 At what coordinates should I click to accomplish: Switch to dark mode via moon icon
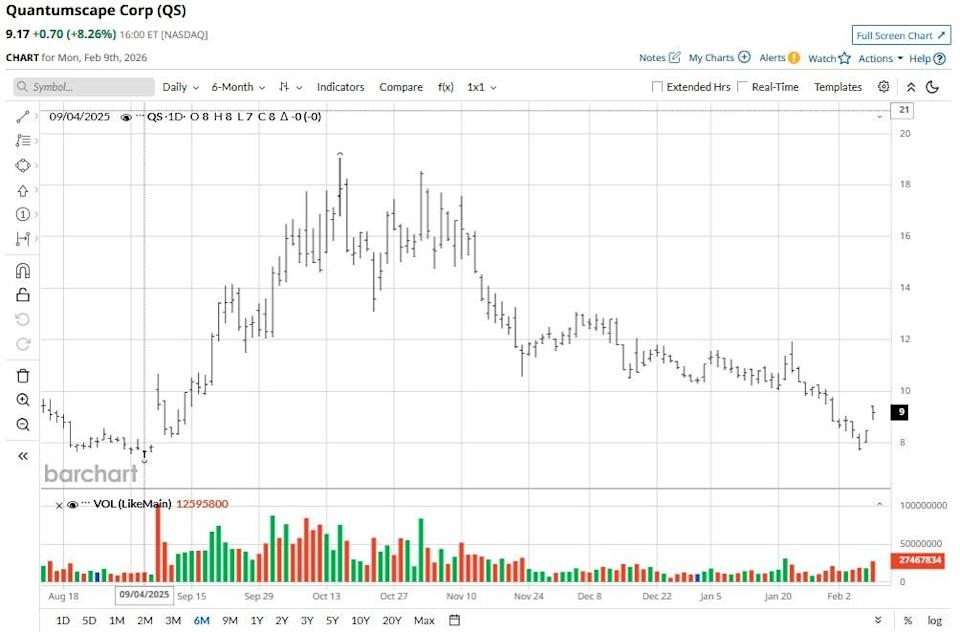point(932,87)
